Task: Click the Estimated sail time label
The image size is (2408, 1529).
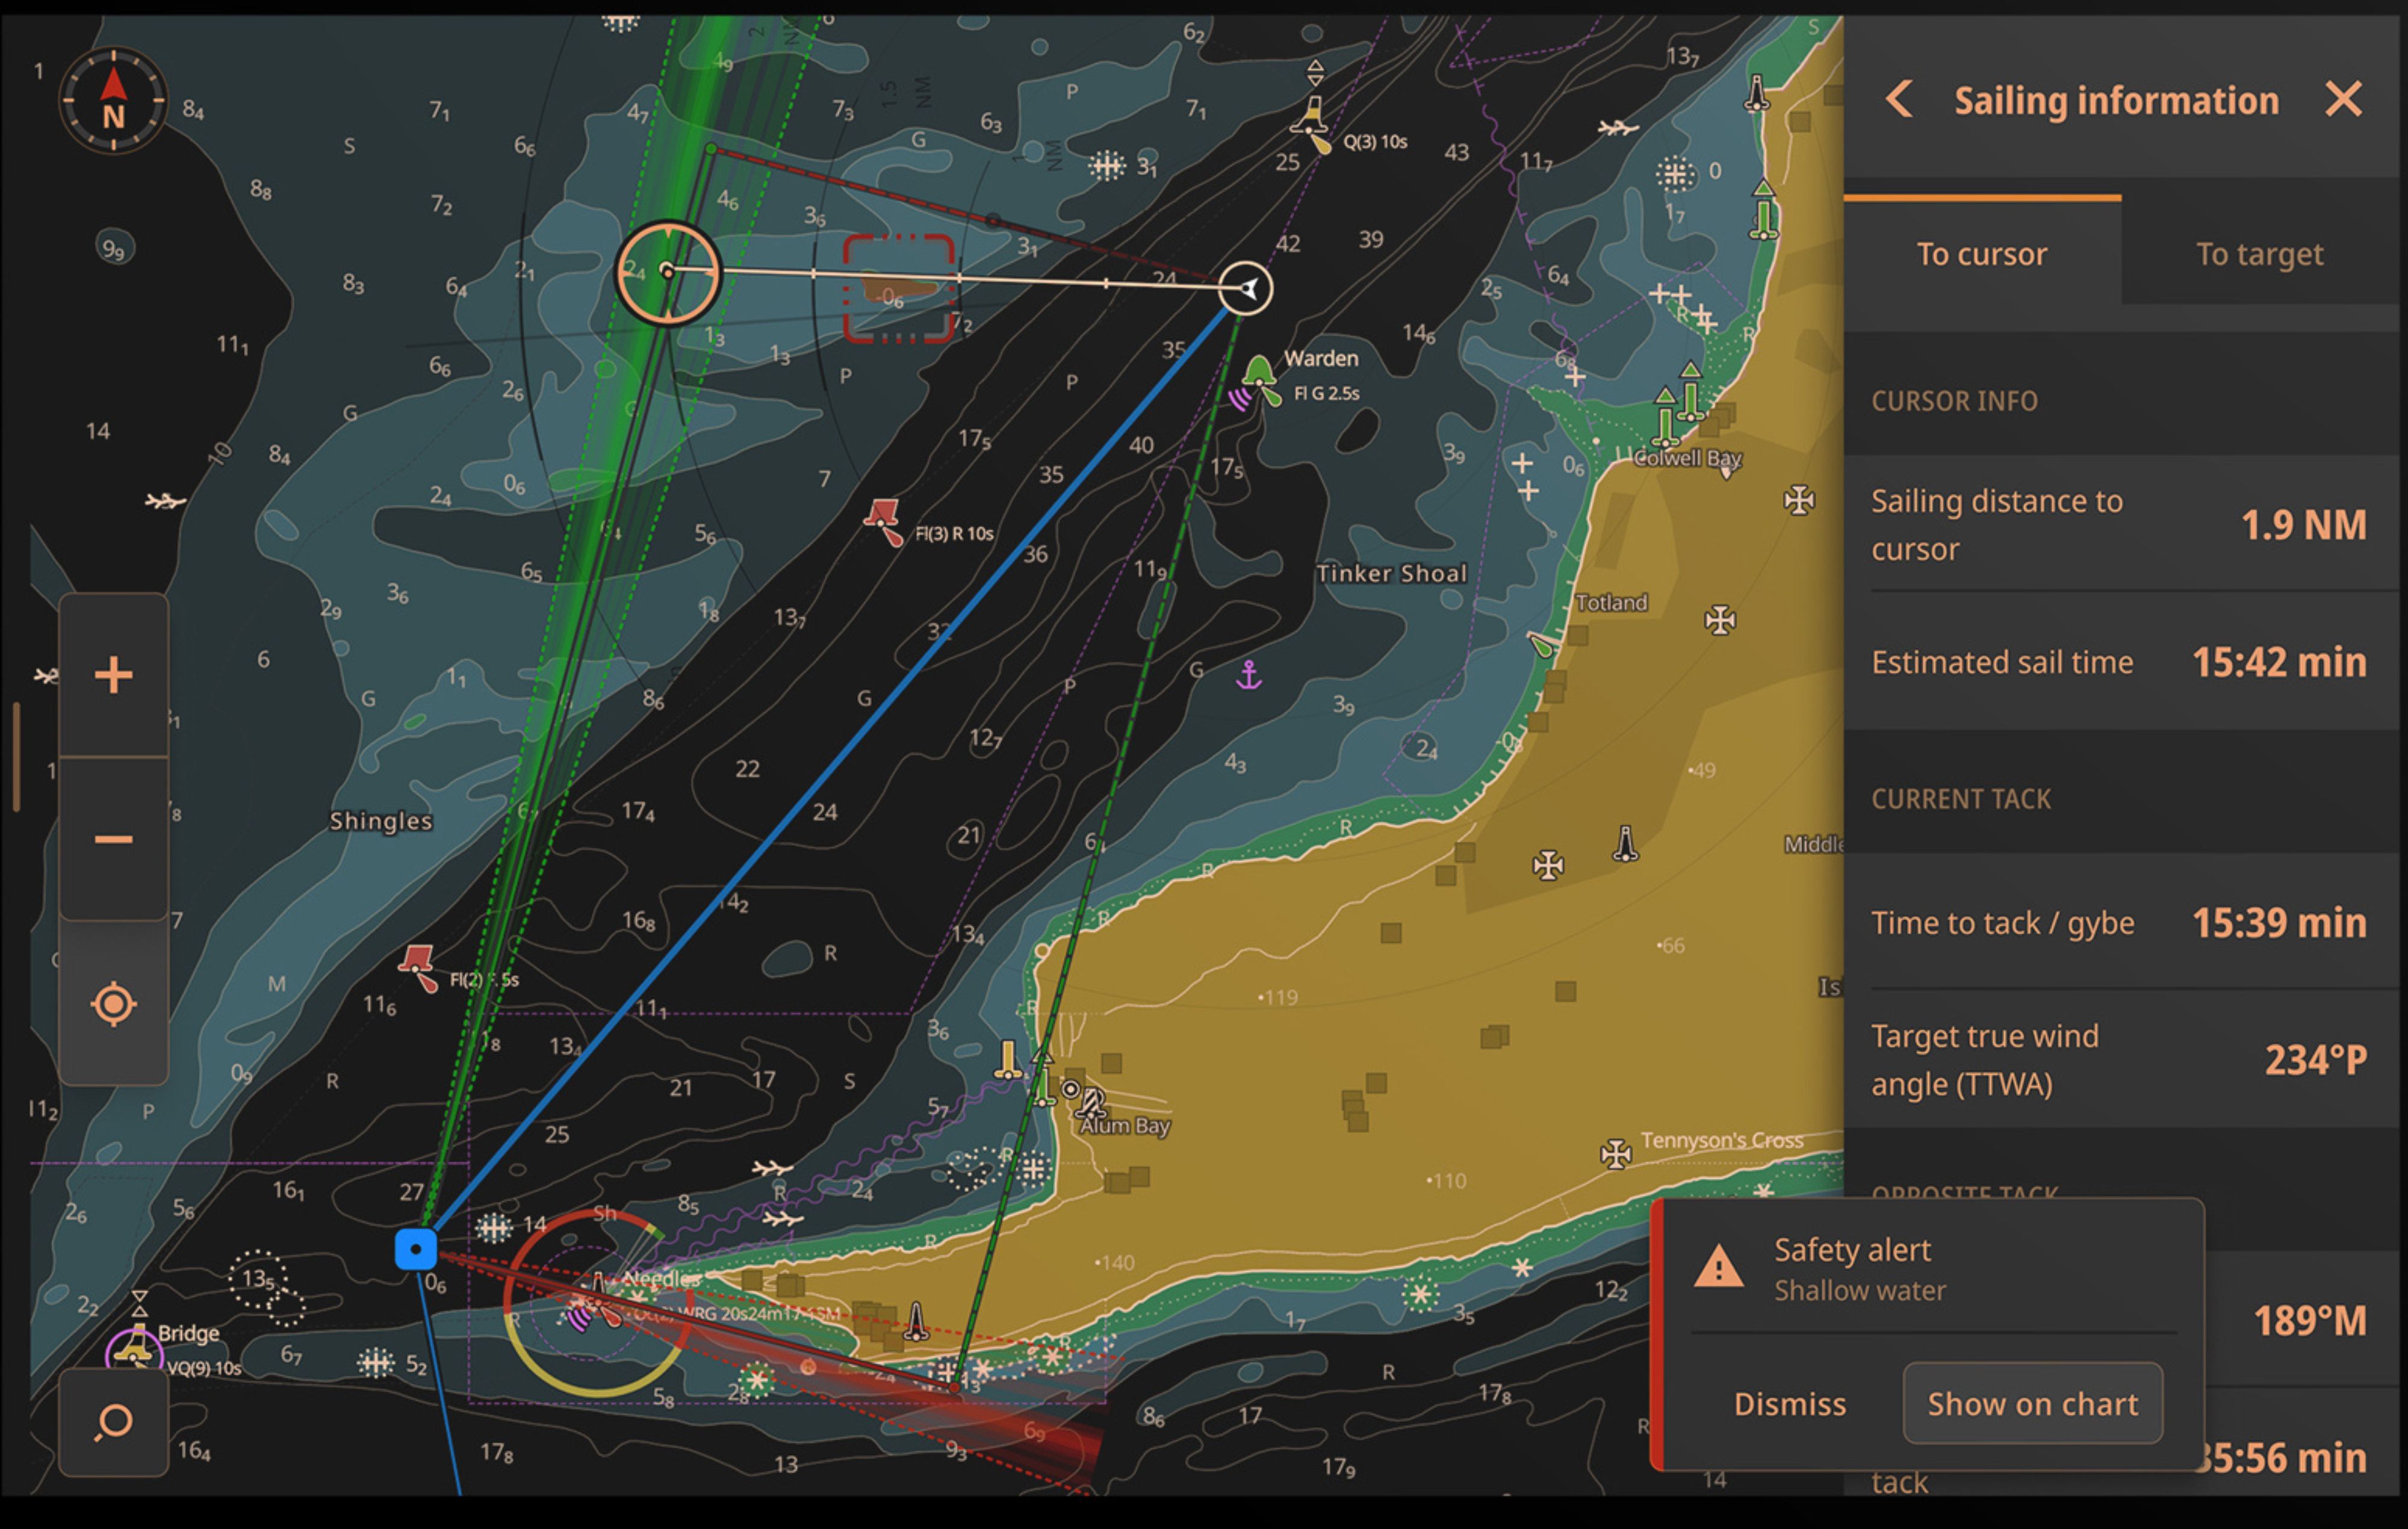Action: tap(2002, 662)
